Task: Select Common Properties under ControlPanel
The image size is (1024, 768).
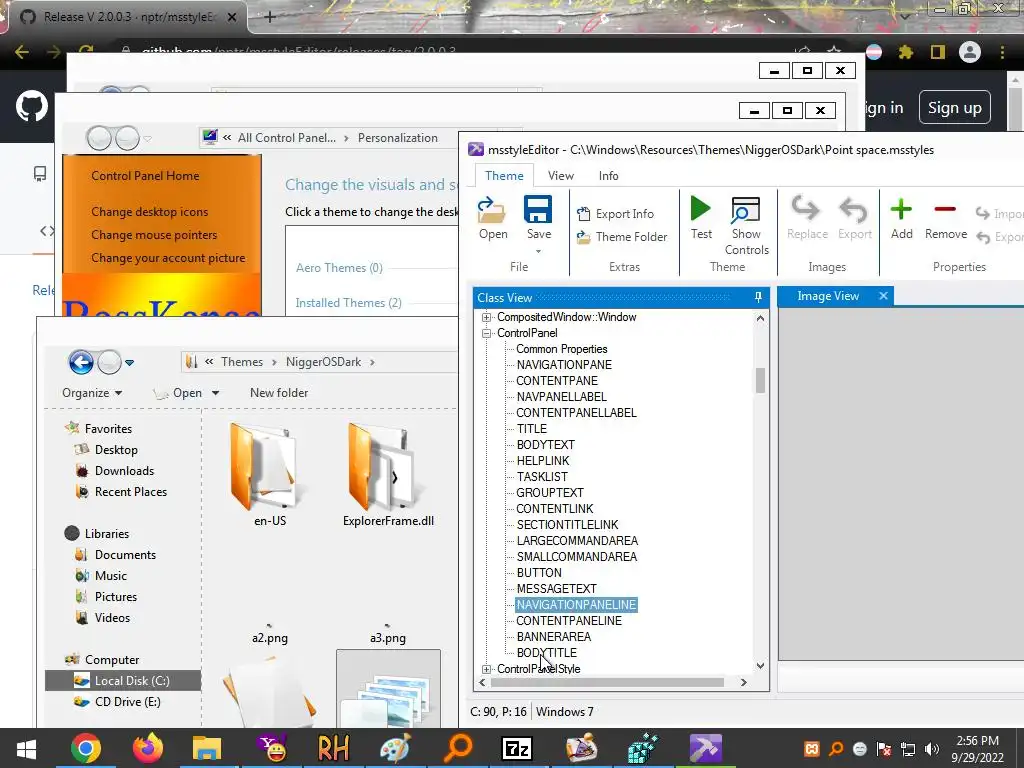Action: [x=562, y=349]
